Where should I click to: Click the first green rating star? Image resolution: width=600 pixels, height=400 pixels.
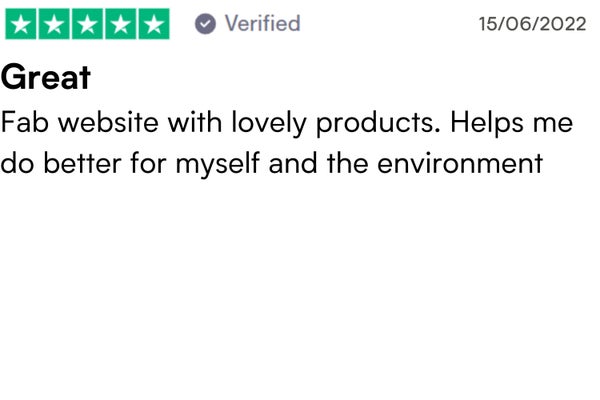pyautogui.click(x=21, y=24)
